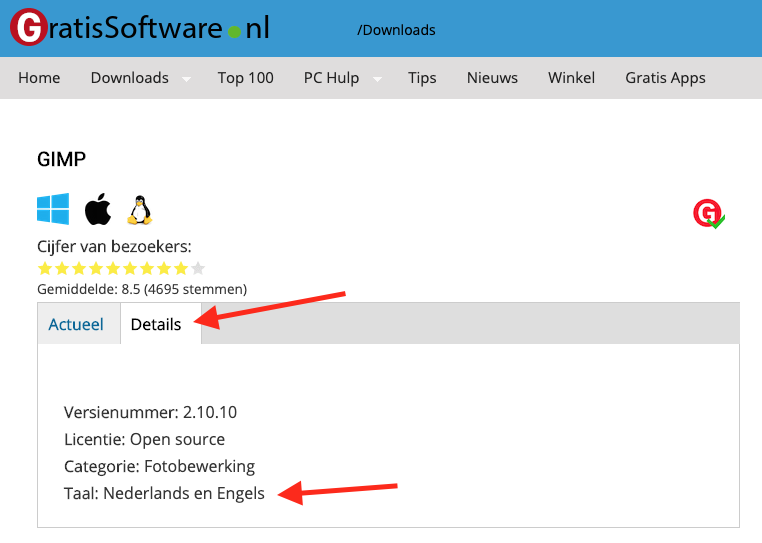Click the /Downloads breadcrumb link

[x=396, y=30]
